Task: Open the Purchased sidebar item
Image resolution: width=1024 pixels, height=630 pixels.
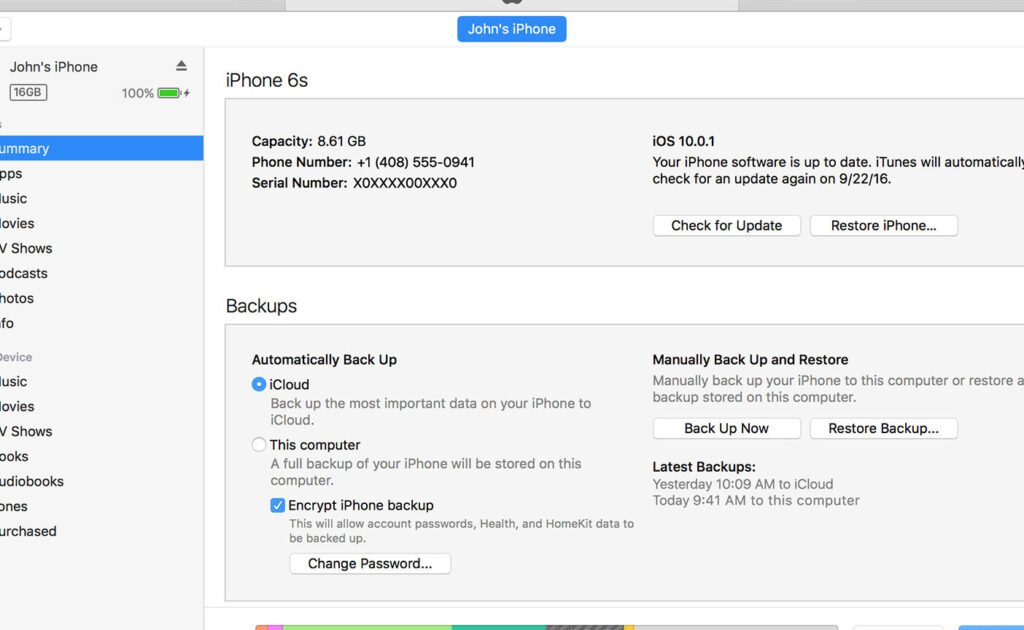Action: [101, 531]
